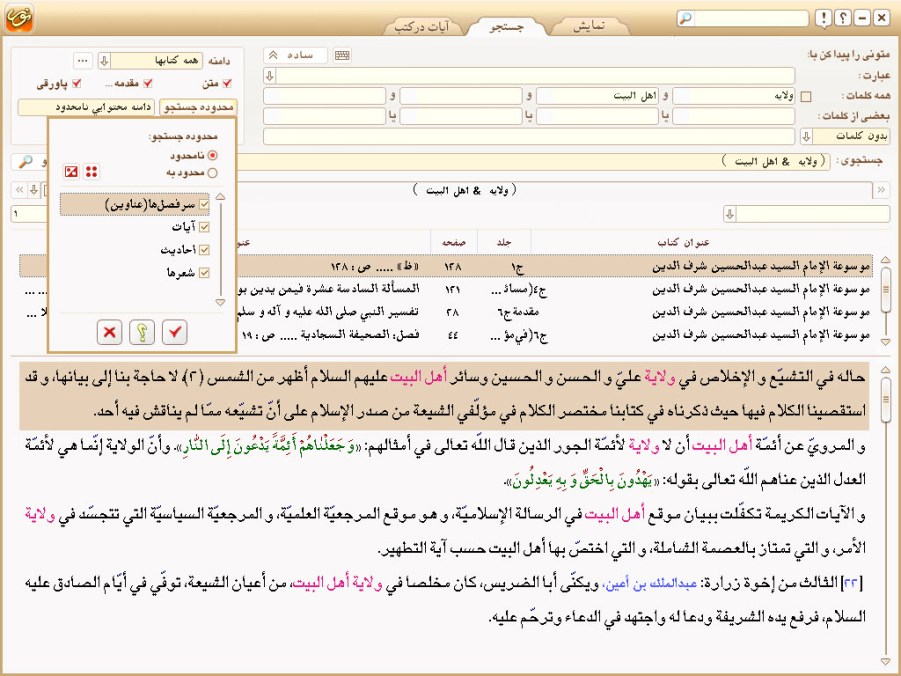Screen dimensions: 901x676
Task: Select the نامحدود radio option
Action: [212, 155]
